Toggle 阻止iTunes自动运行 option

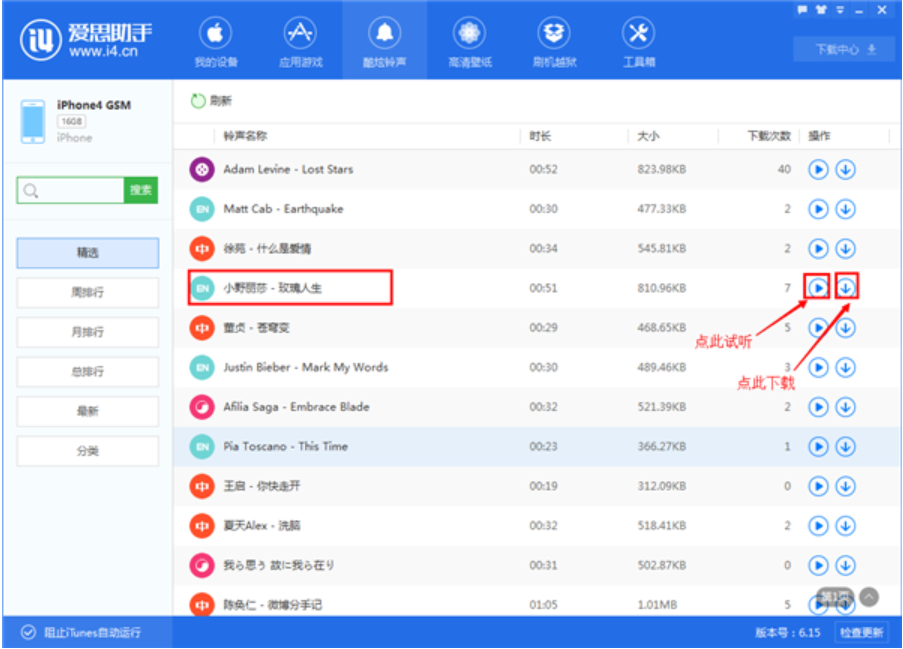click(28, 632)
